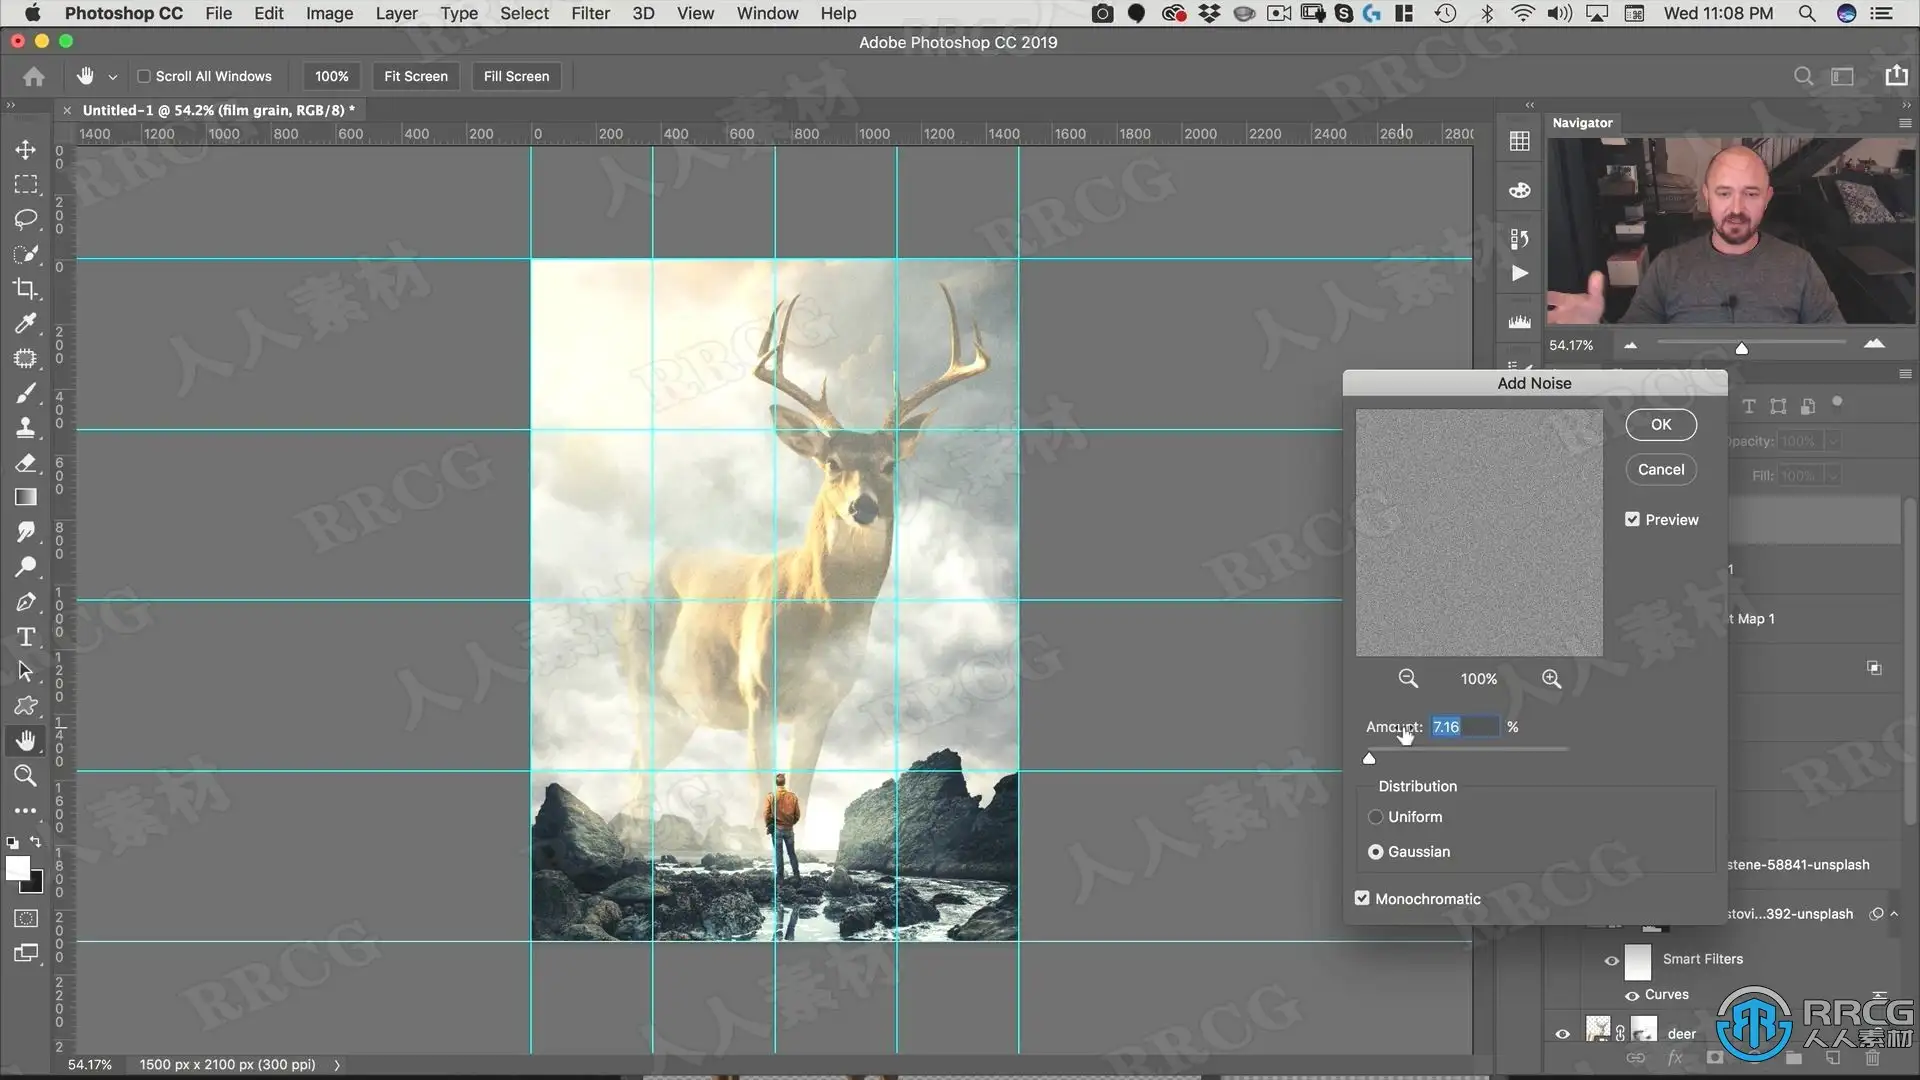Select the Horizontal Type tool
The height and width of the screenshot is (1080, 1920).
tap(25, 637)
